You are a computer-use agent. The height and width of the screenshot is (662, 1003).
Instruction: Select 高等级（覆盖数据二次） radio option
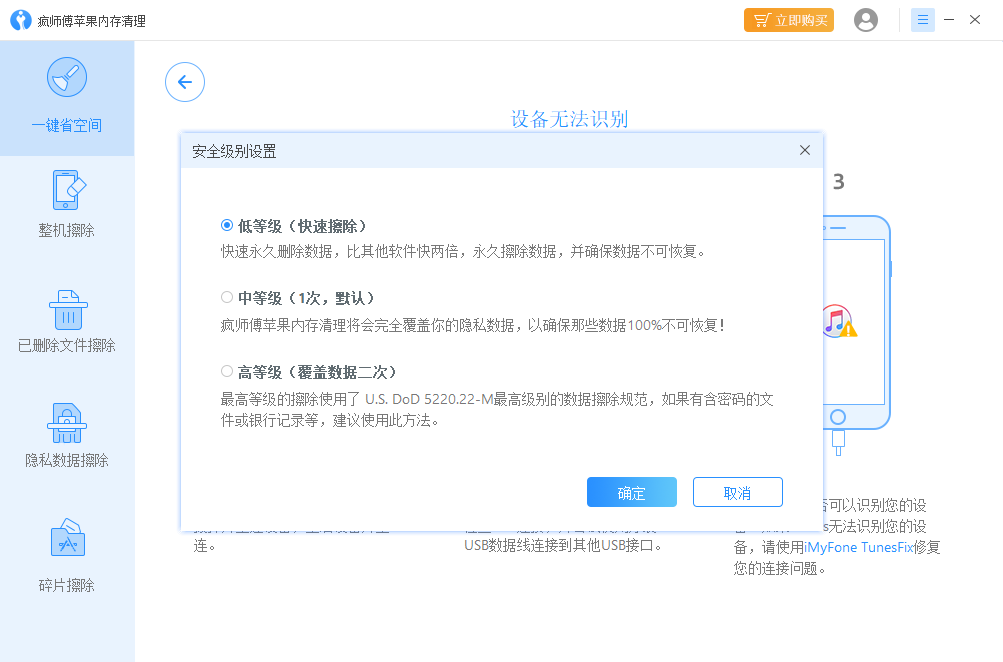coord(226,371)
